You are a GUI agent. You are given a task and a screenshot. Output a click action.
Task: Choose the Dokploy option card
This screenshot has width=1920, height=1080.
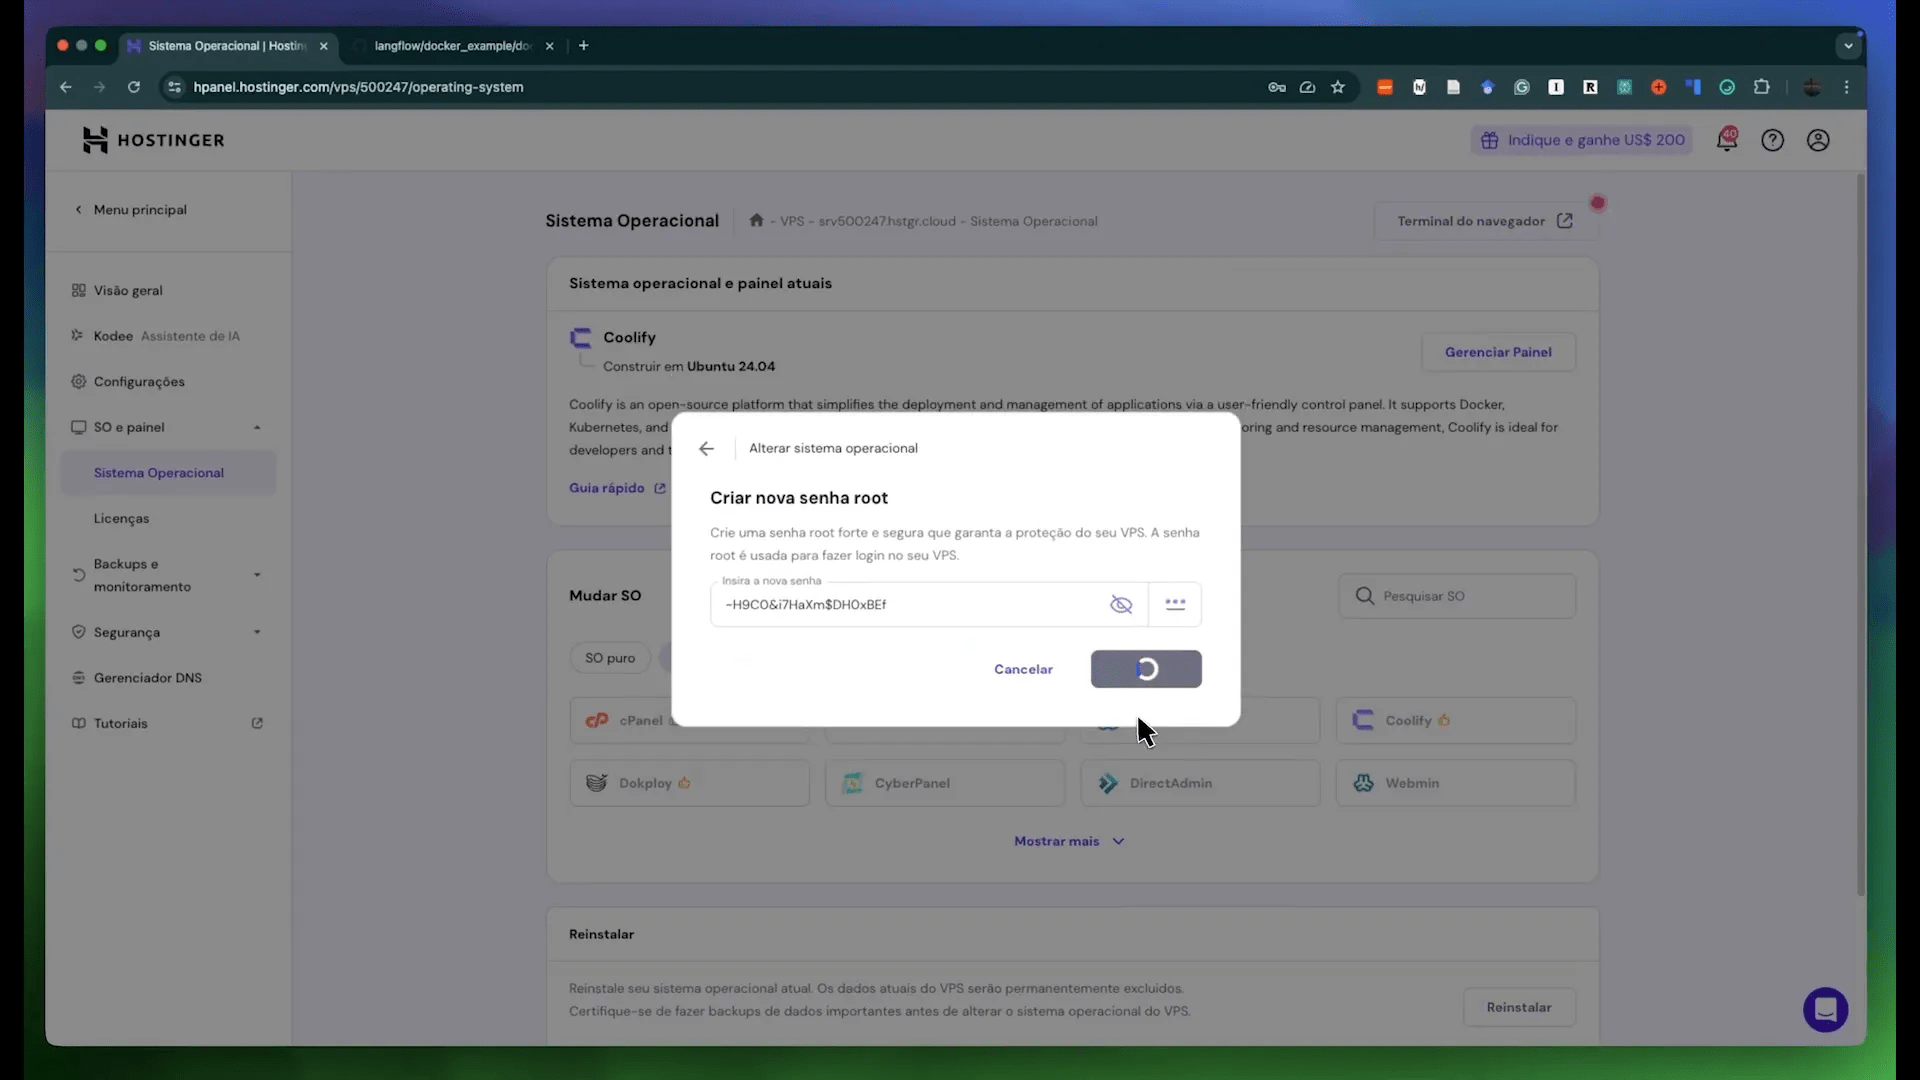coord(689,783)
